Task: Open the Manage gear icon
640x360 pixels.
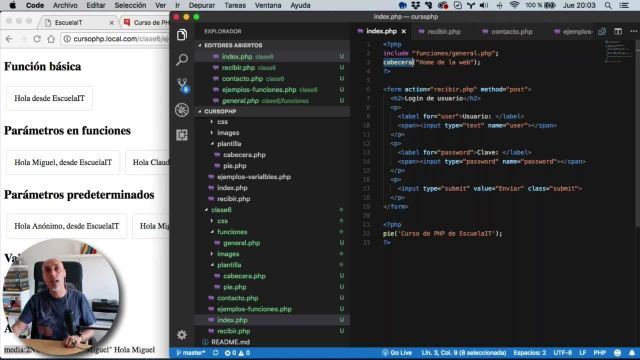Action: coord(182,335)
